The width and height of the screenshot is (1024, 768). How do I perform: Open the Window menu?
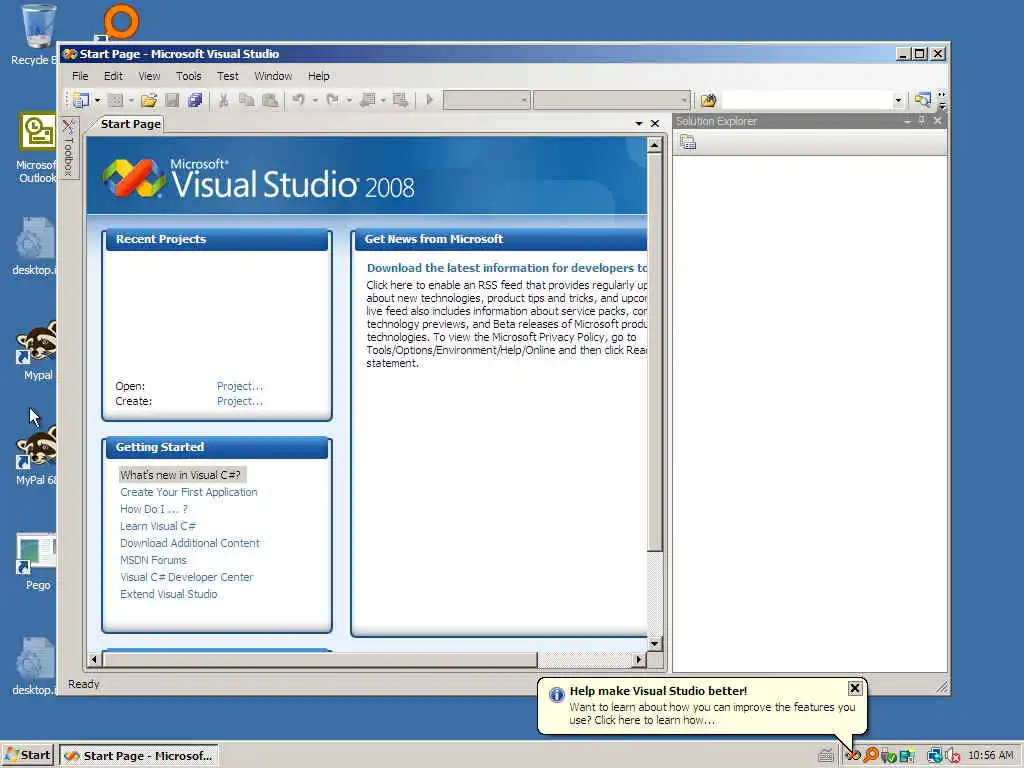coord(273,76)
